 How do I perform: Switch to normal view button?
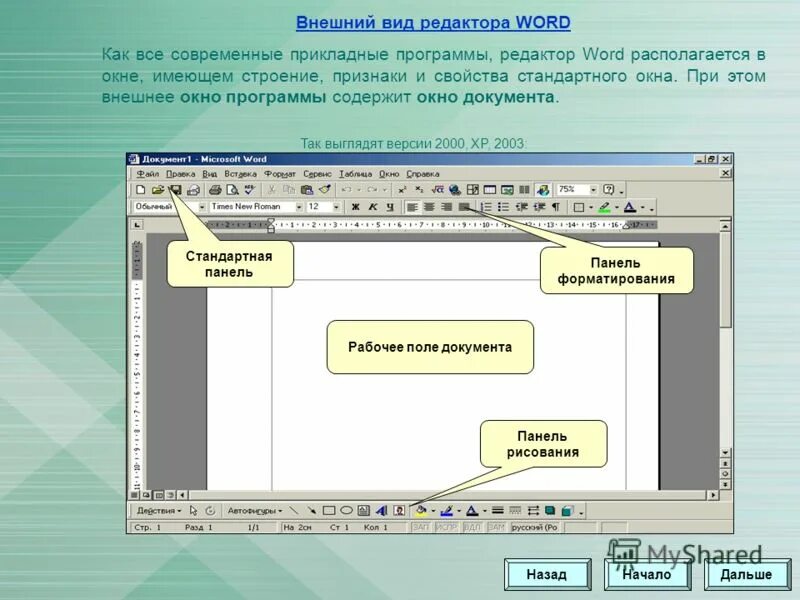click(134, 494)
